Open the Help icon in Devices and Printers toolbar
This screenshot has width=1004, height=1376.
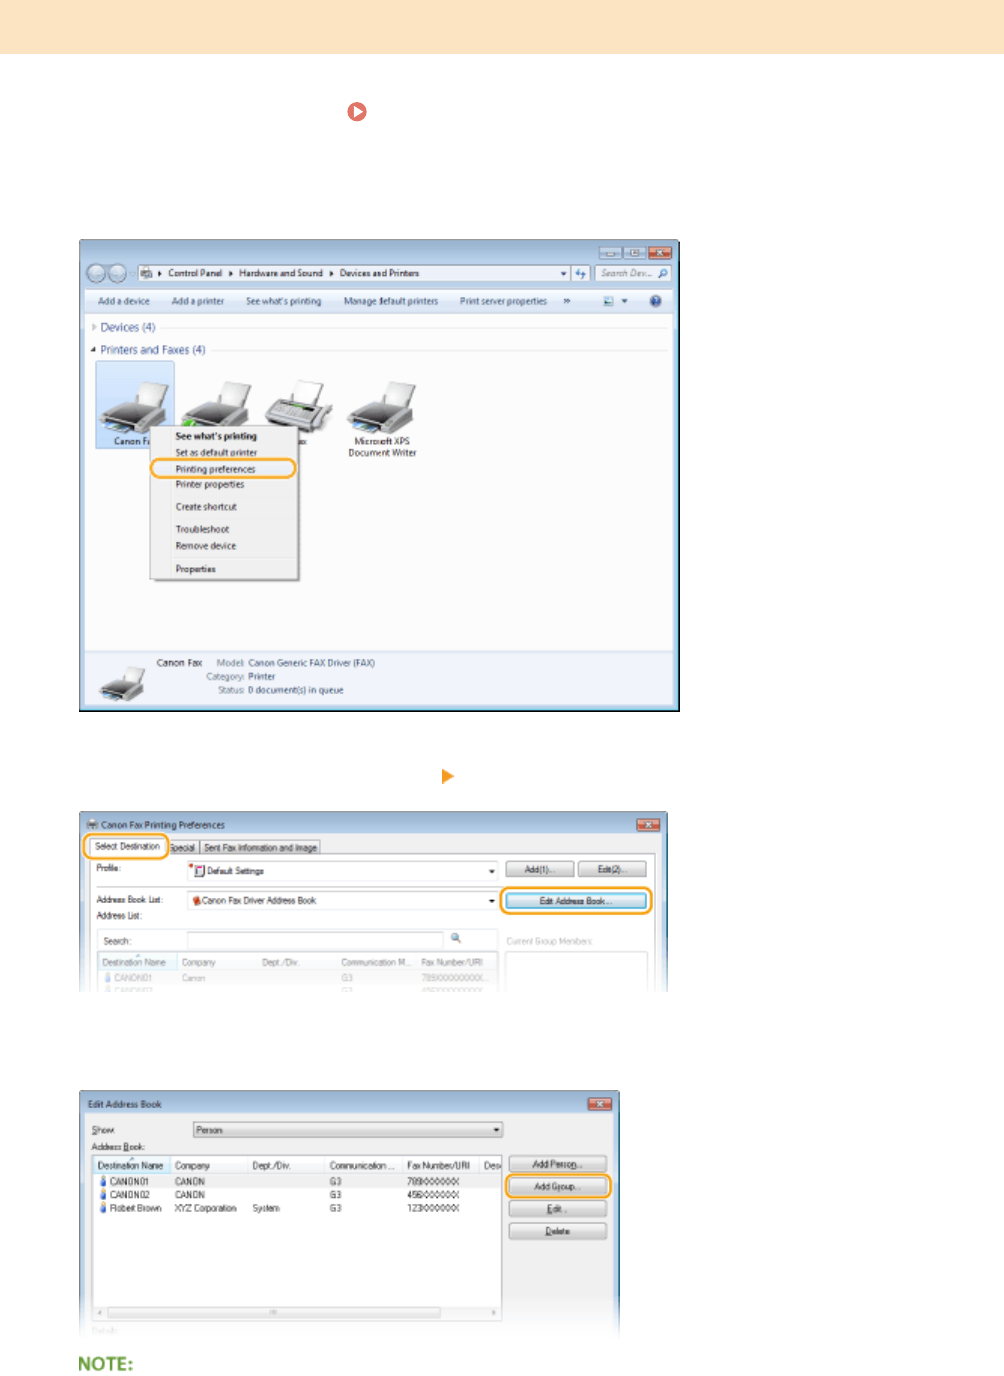point(656,301)
